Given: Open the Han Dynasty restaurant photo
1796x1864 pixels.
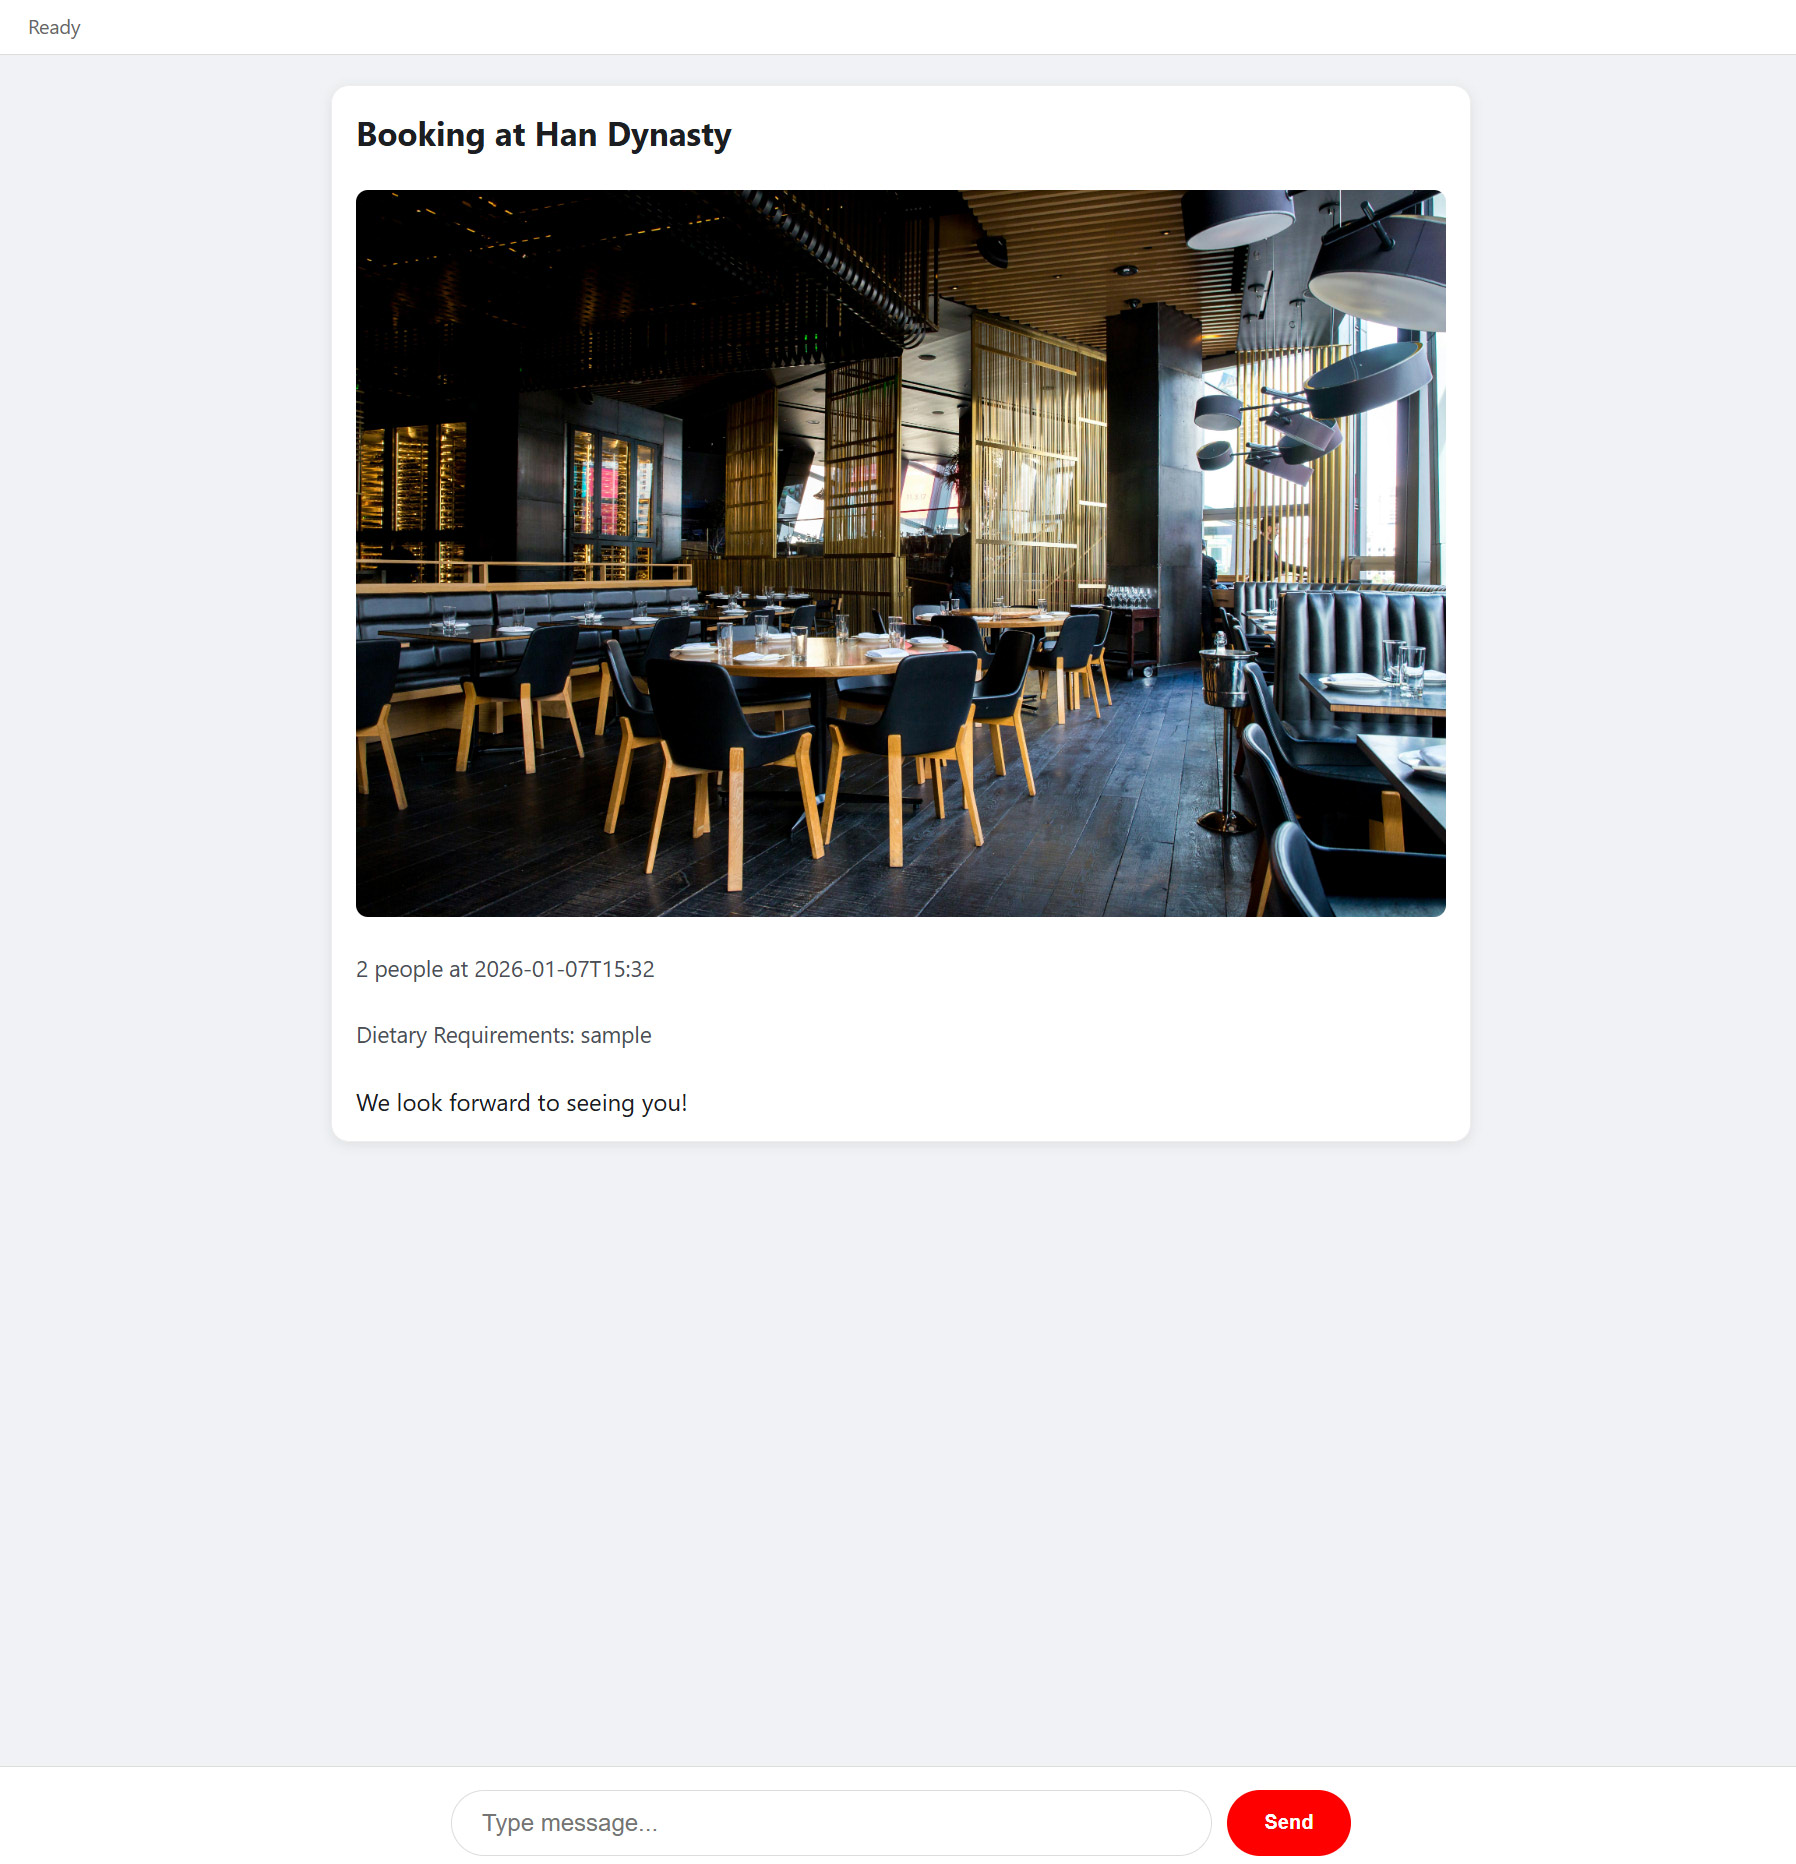Looking at the screenshot, I should pyautogui.click(x=900, y=553).
